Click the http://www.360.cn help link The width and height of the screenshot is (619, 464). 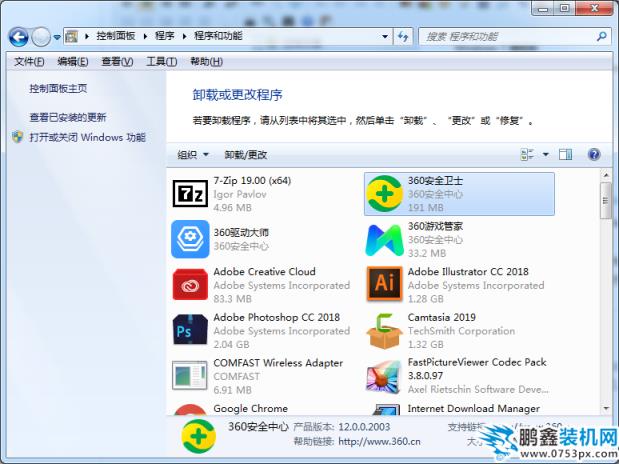click(x=379, y=441)
